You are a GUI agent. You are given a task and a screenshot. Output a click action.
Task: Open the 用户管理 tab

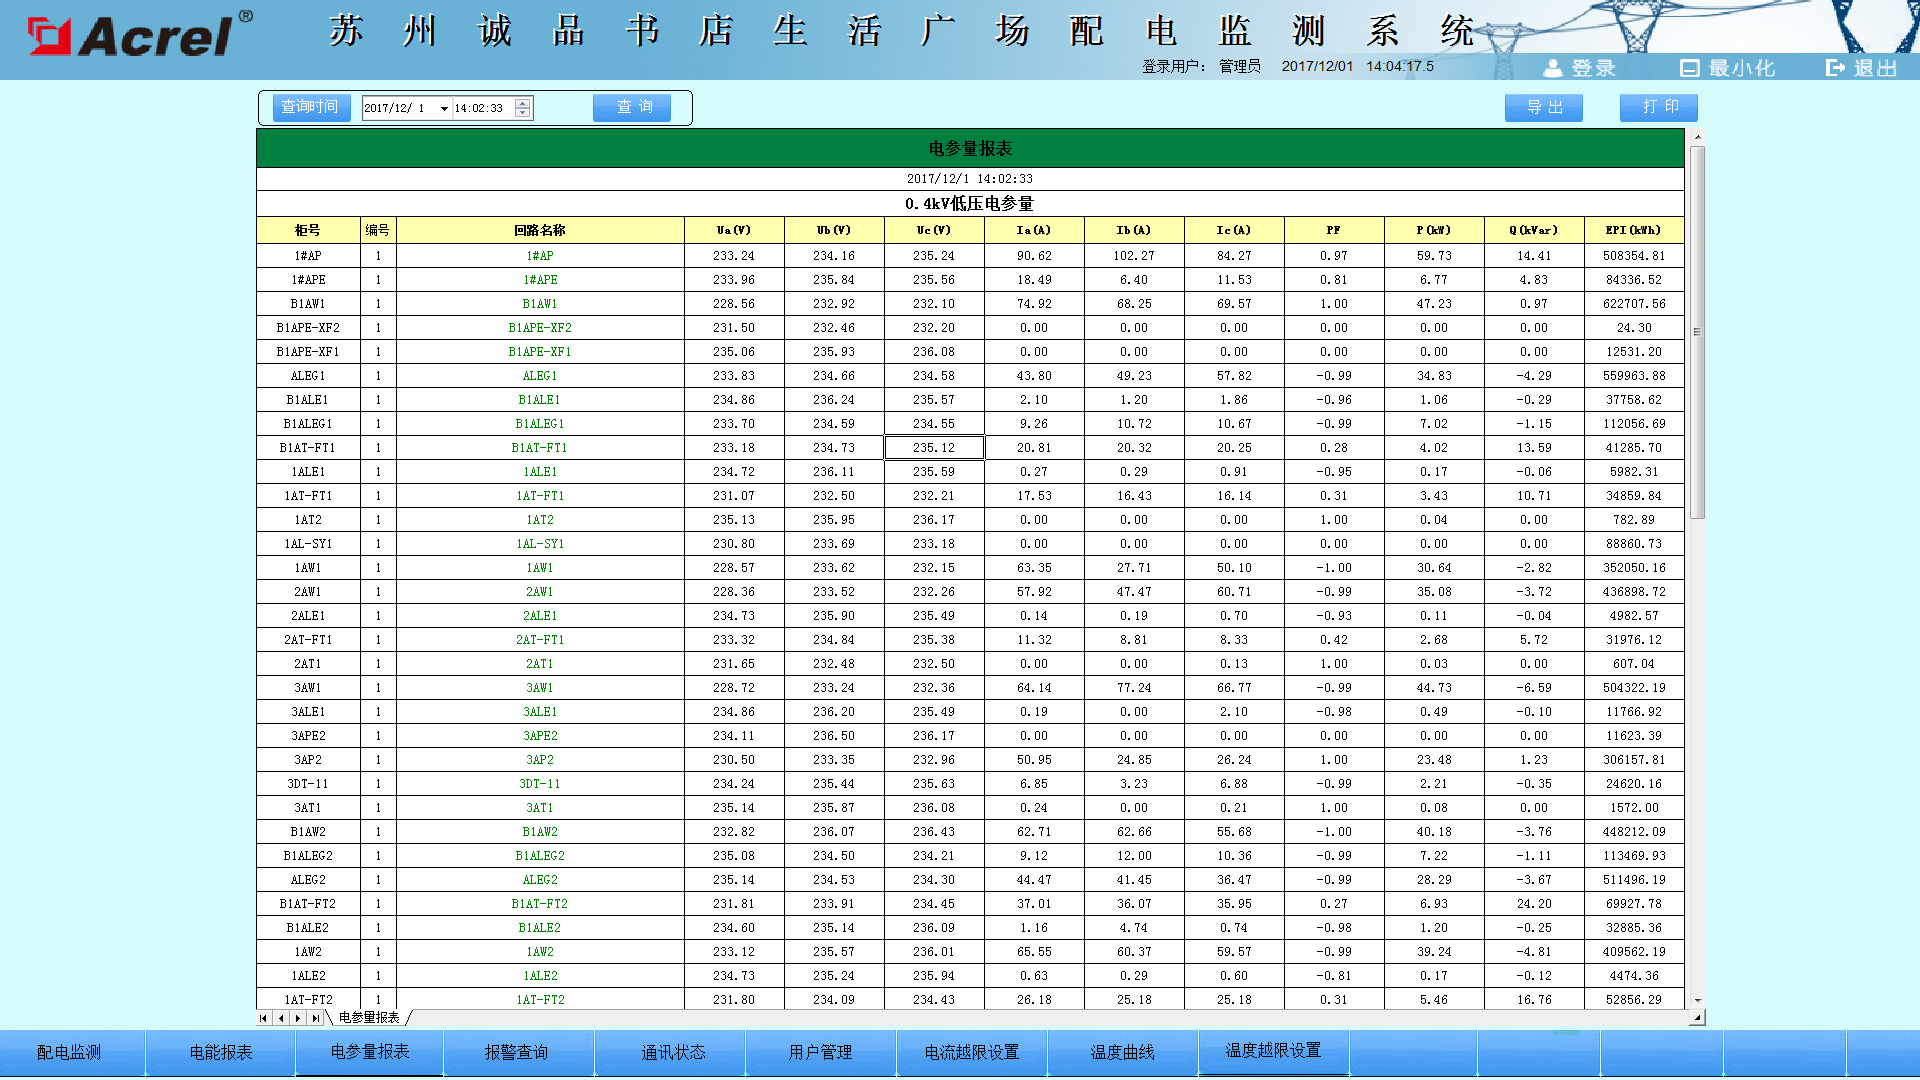[820, 1053]
